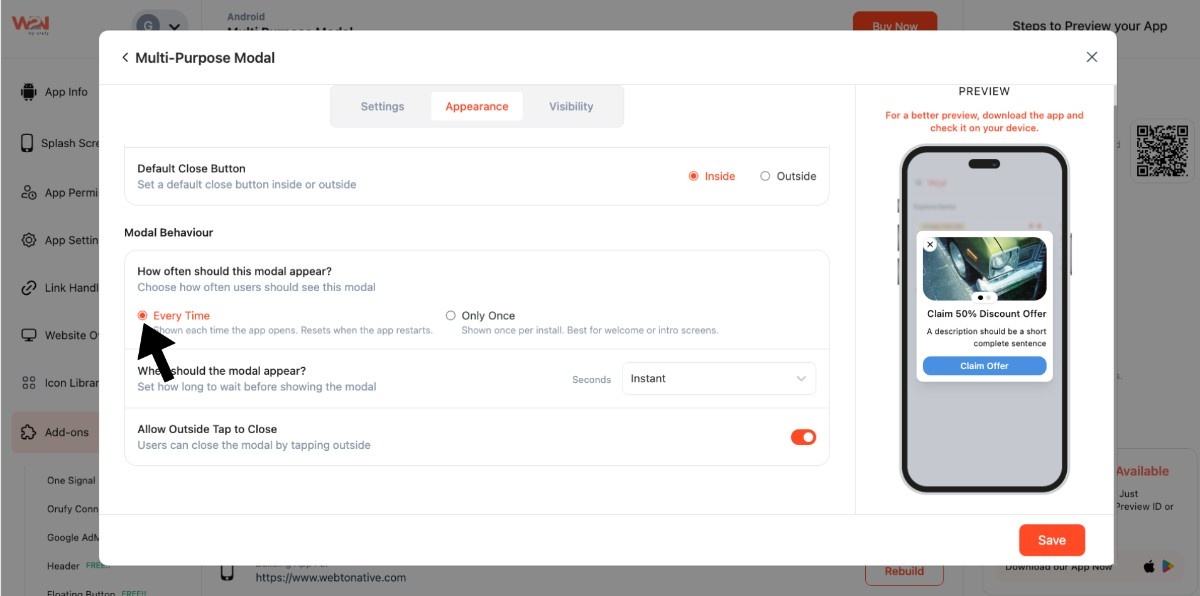Switch to the Visibility tab

point(571,107)
